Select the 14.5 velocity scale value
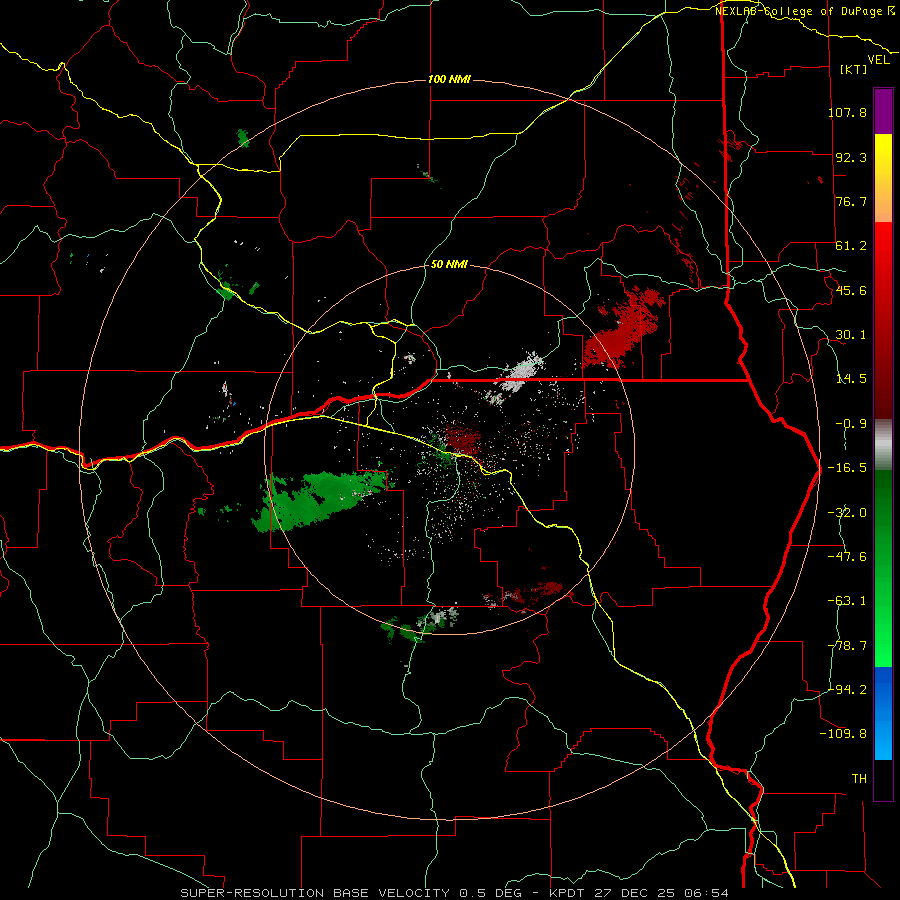This screenshot has width=900, height=900. [x=851, y=379]
